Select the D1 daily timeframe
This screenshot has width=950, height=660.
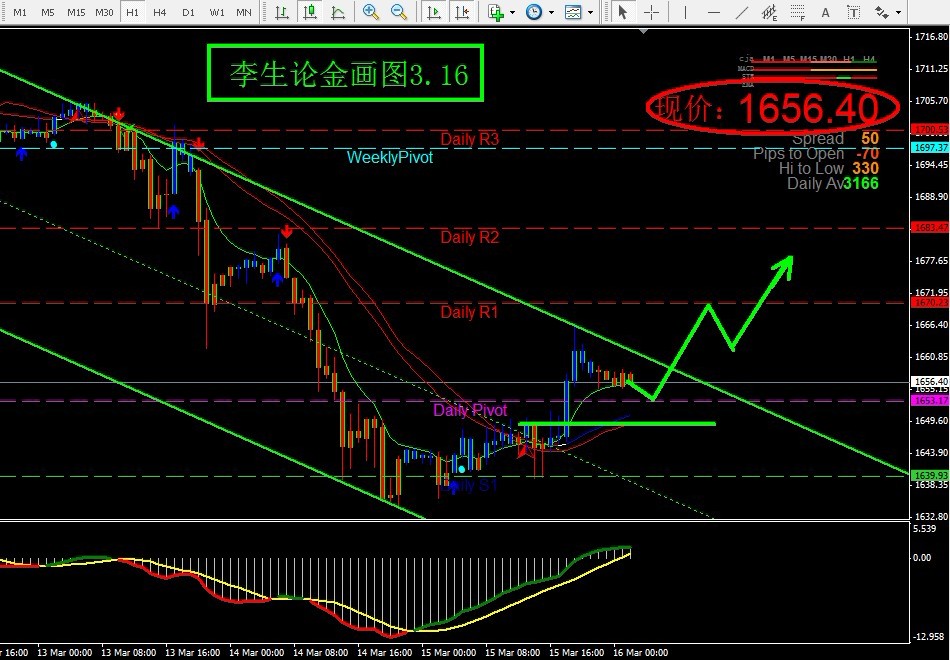pyautogui.click(x=188, y=13)
